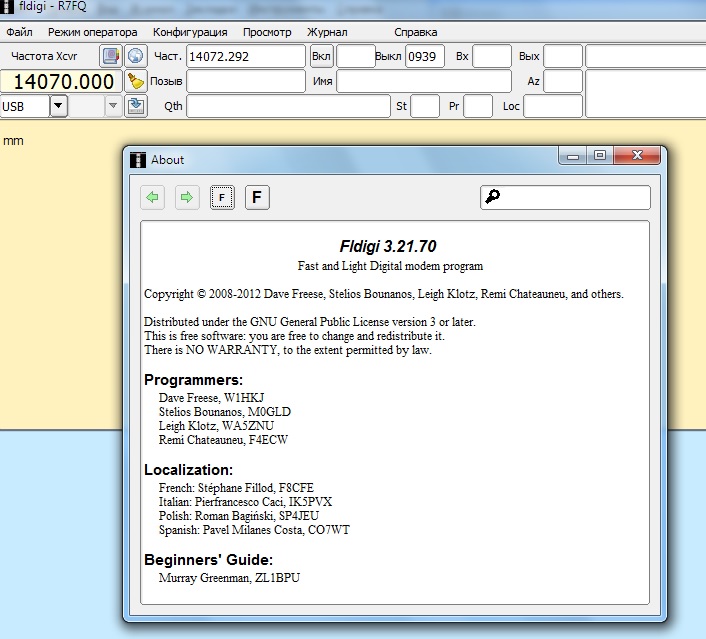
Task: Open the Справка menu
Action: (x=415, y=32)
